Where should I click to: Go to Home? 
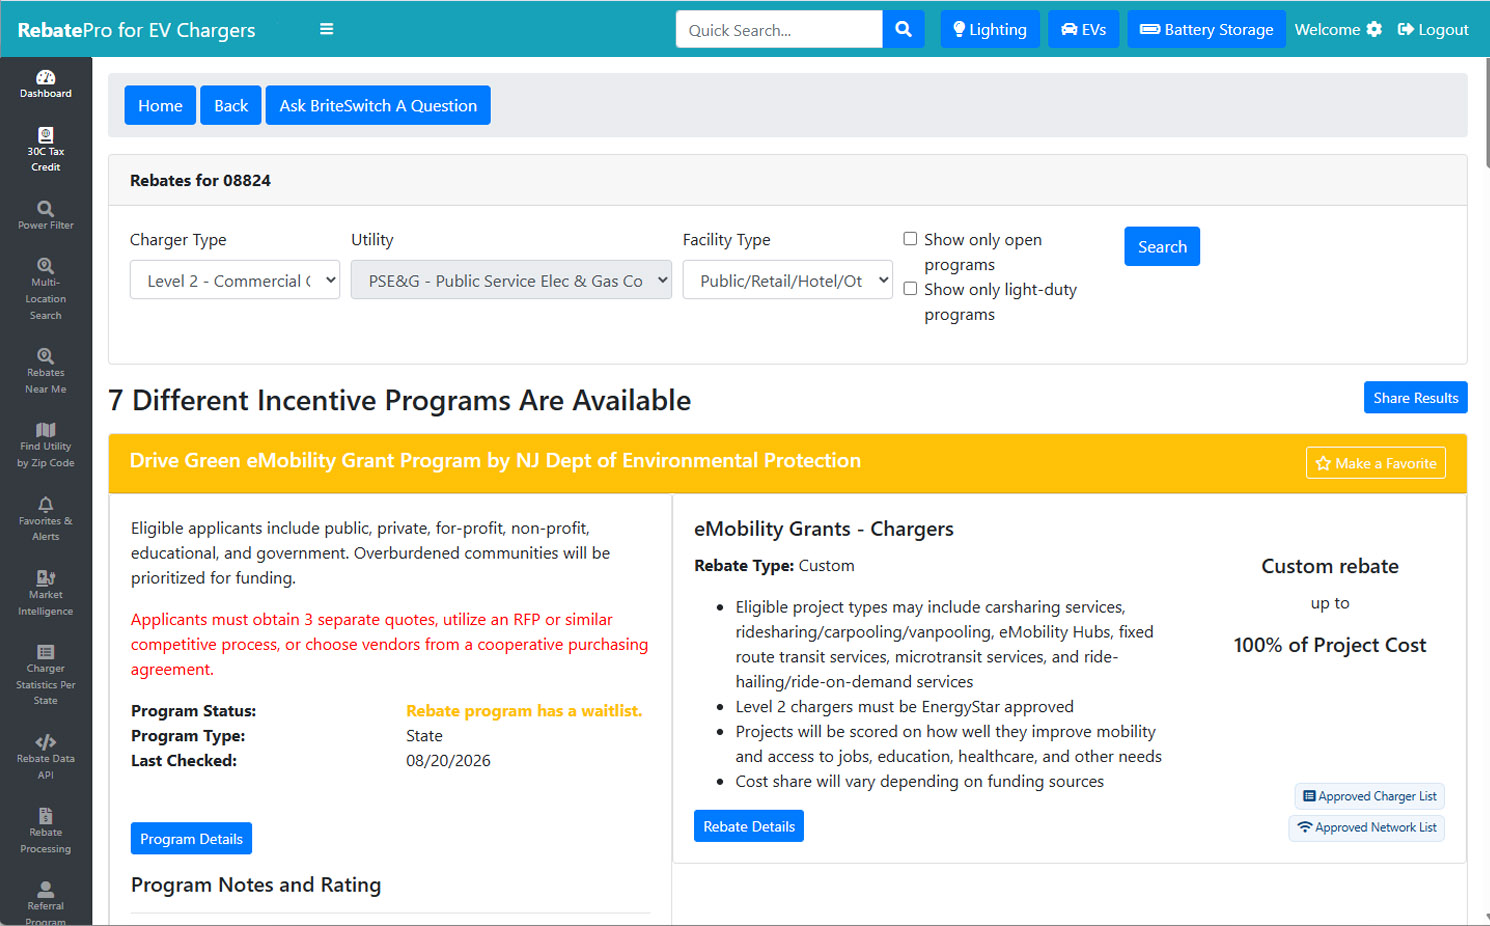click(160, 105)
